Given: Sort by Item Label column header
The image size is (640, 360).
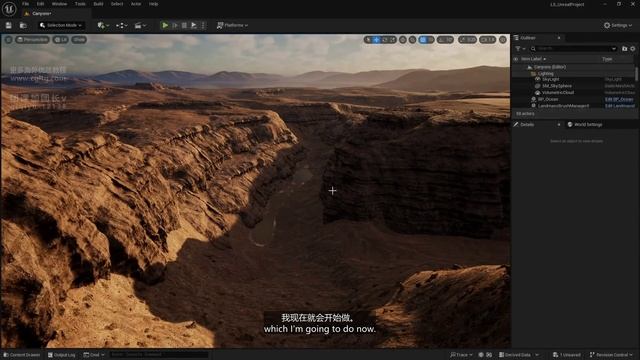Looking at the screenshot, I should 533,59.
